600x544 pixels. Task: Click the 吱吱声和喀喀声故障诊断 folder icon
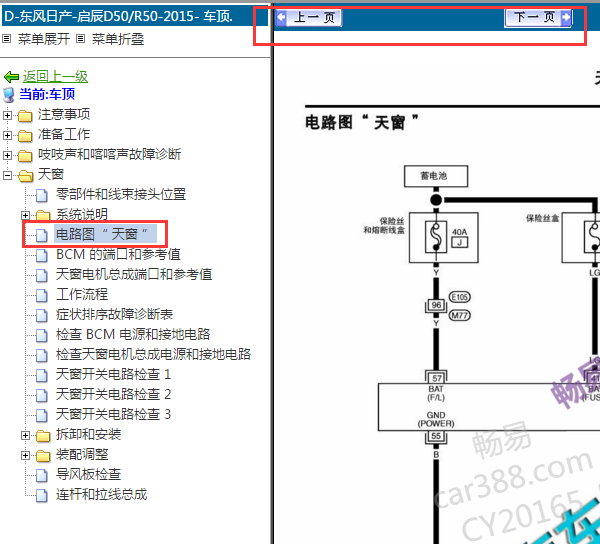coord(25,155)
